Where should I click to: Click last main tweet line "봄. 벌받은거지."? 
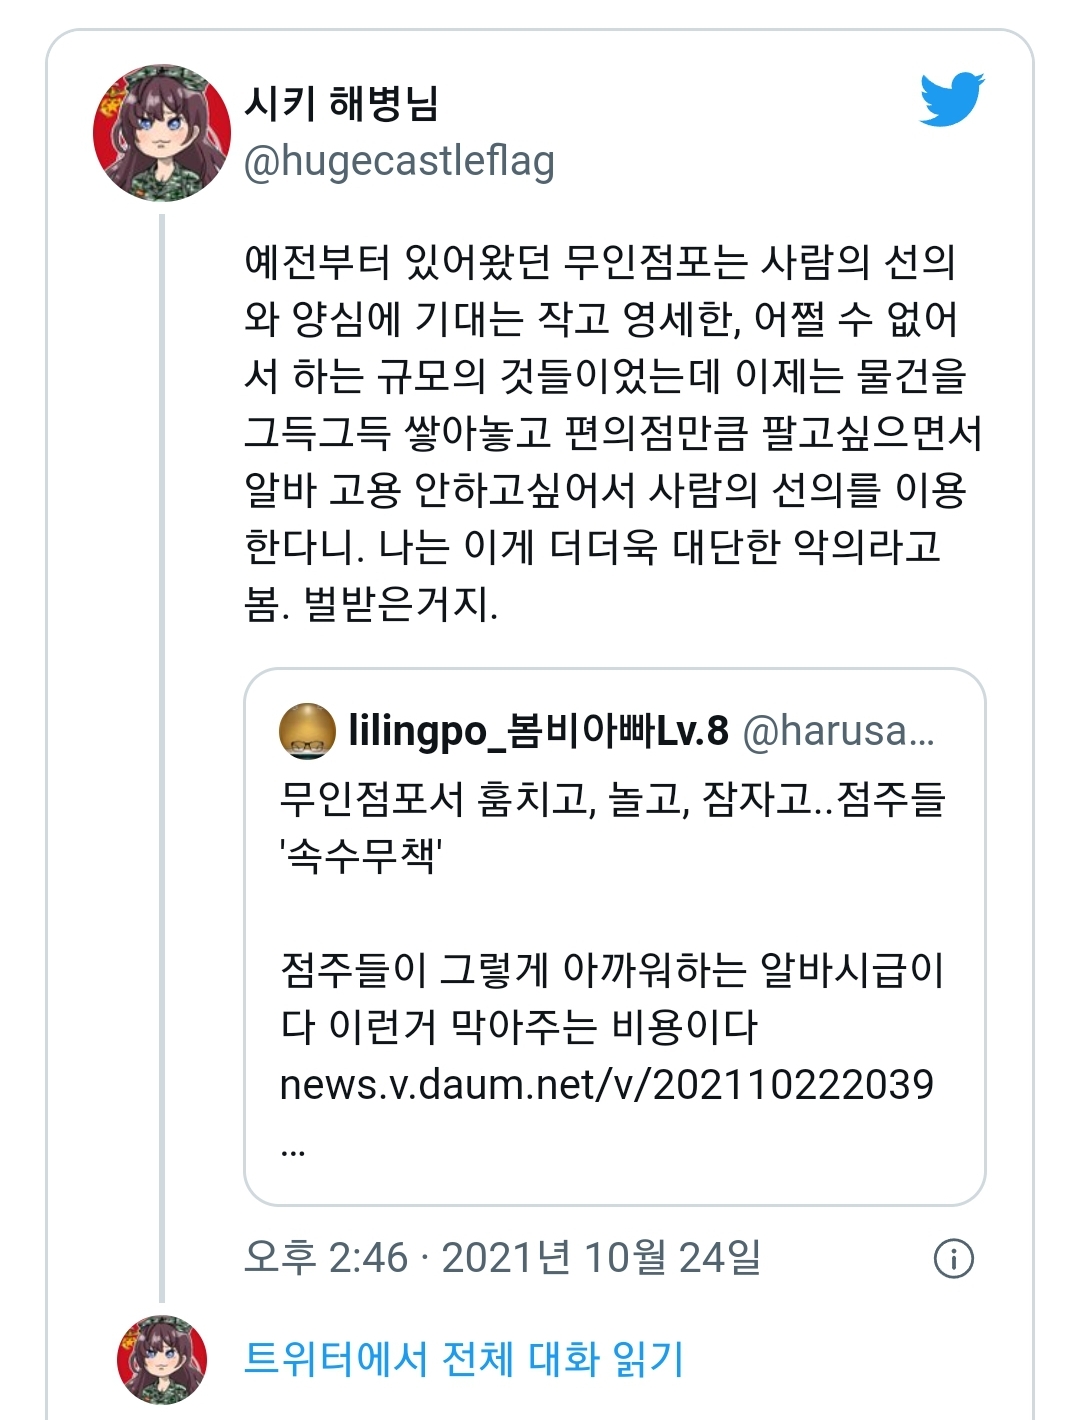[371, 603]
